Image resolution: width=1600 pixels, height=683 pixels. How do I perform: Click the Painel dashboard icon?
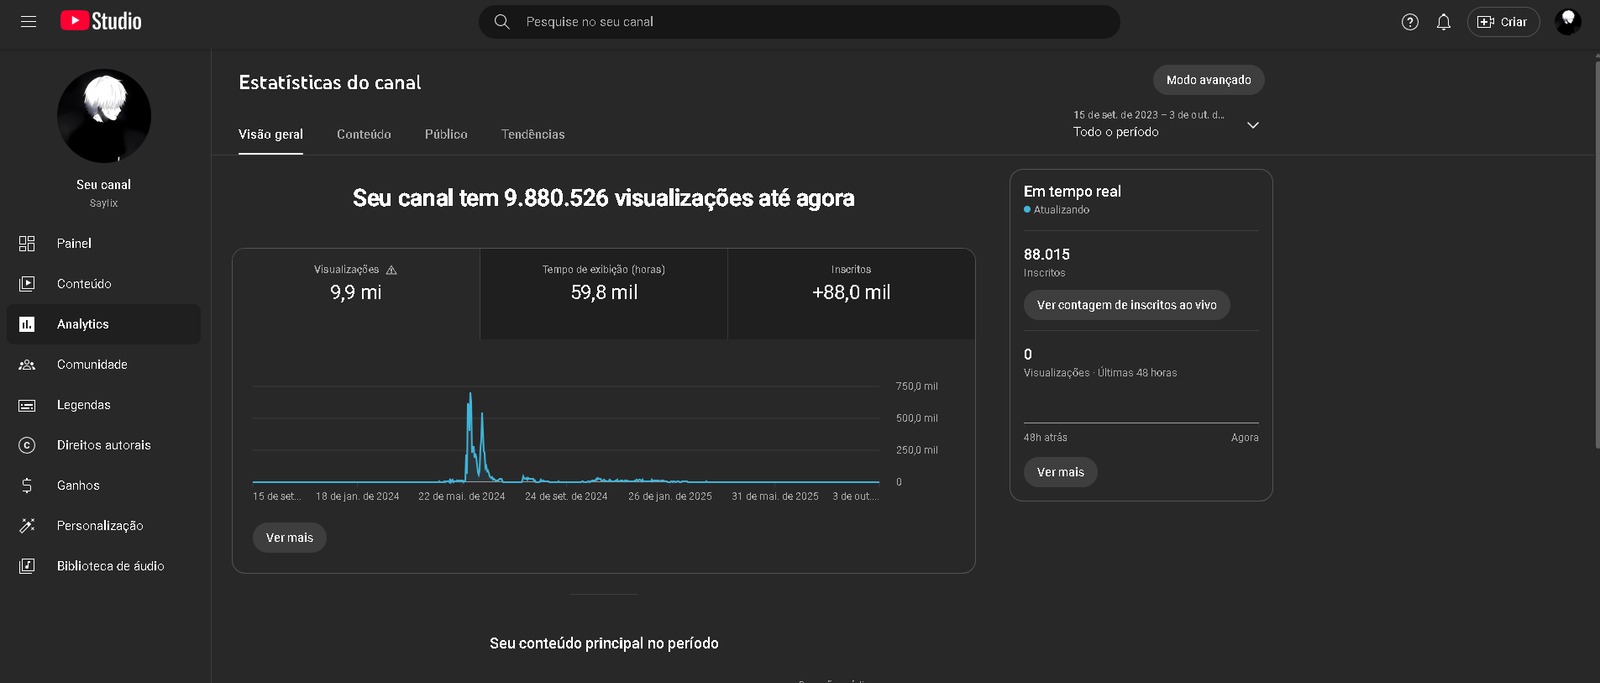27,243
